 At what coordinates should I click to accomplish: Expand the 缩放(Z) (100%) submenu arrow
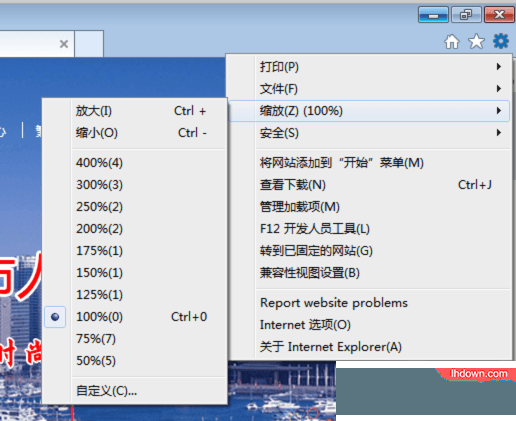[499, 111]
